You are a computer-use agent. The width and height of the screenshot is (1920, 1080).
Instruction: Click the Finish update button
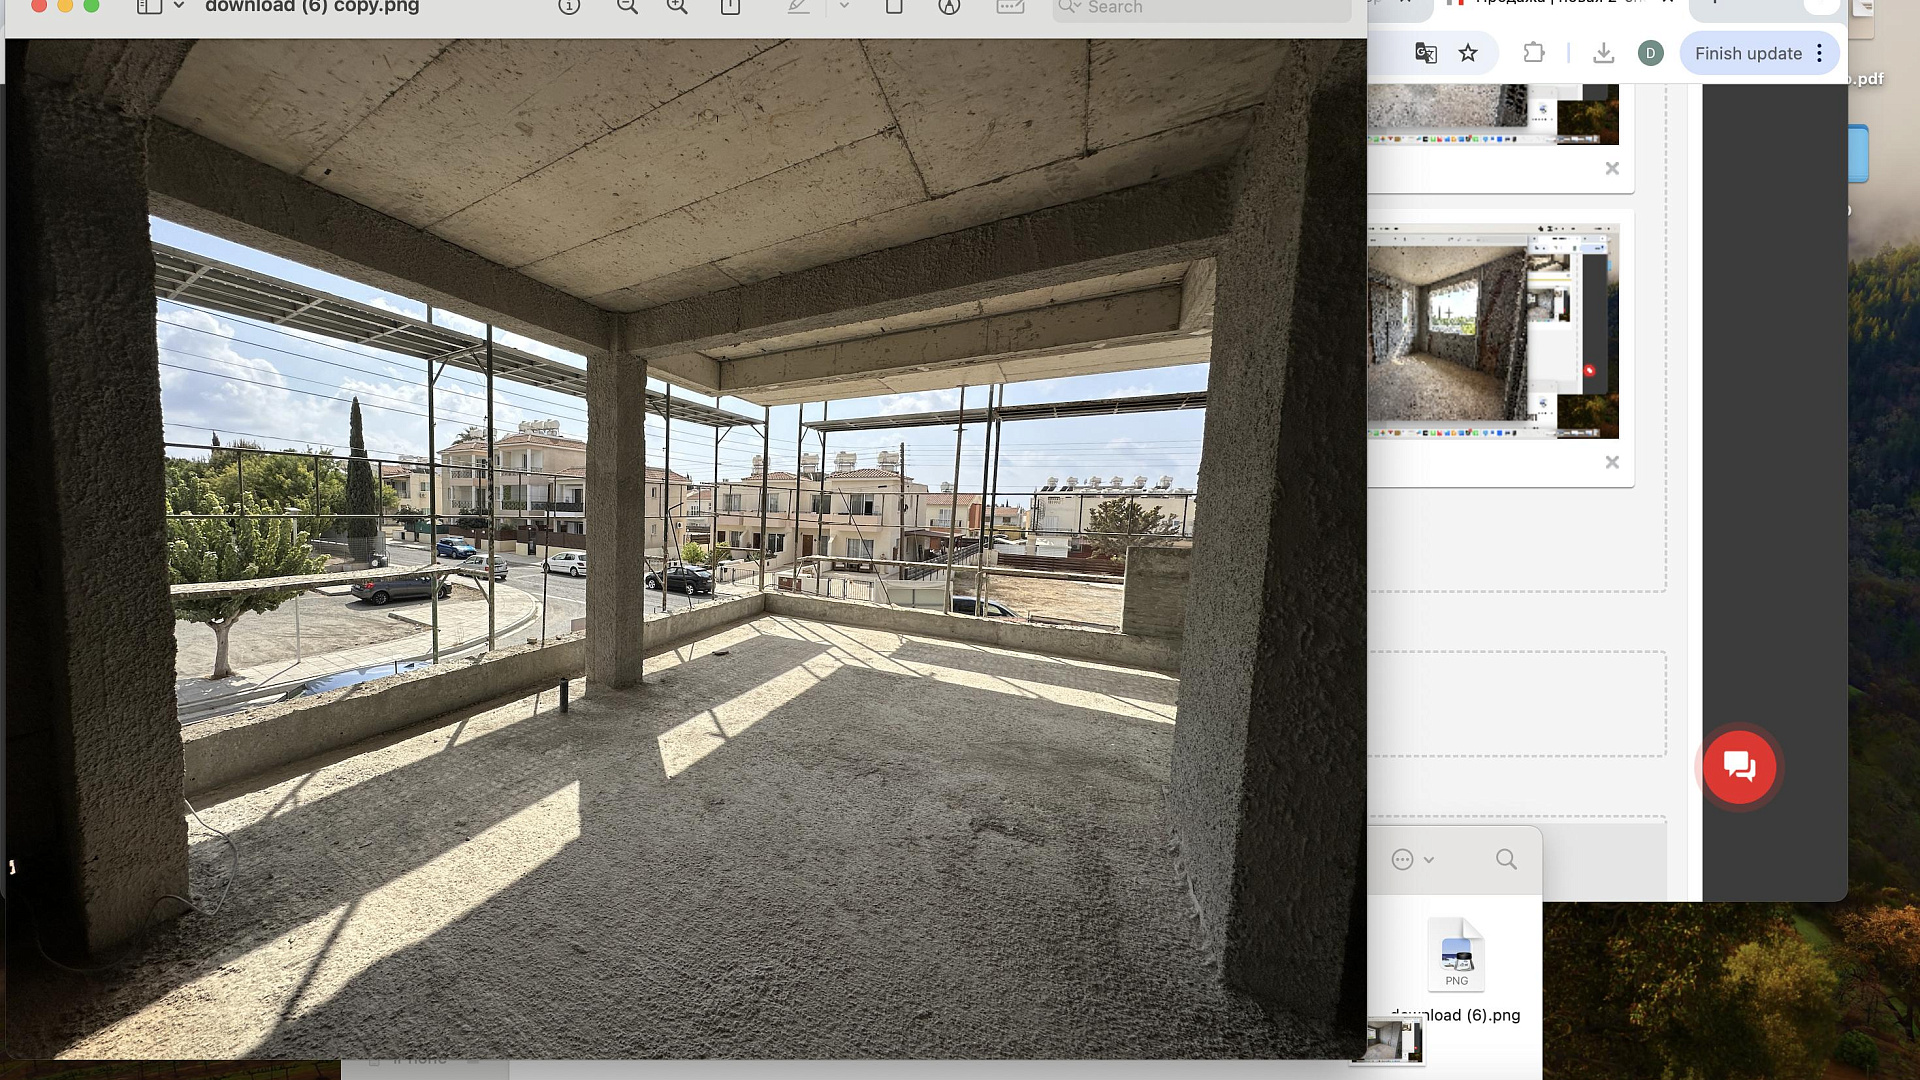(x=1748, y=53)
